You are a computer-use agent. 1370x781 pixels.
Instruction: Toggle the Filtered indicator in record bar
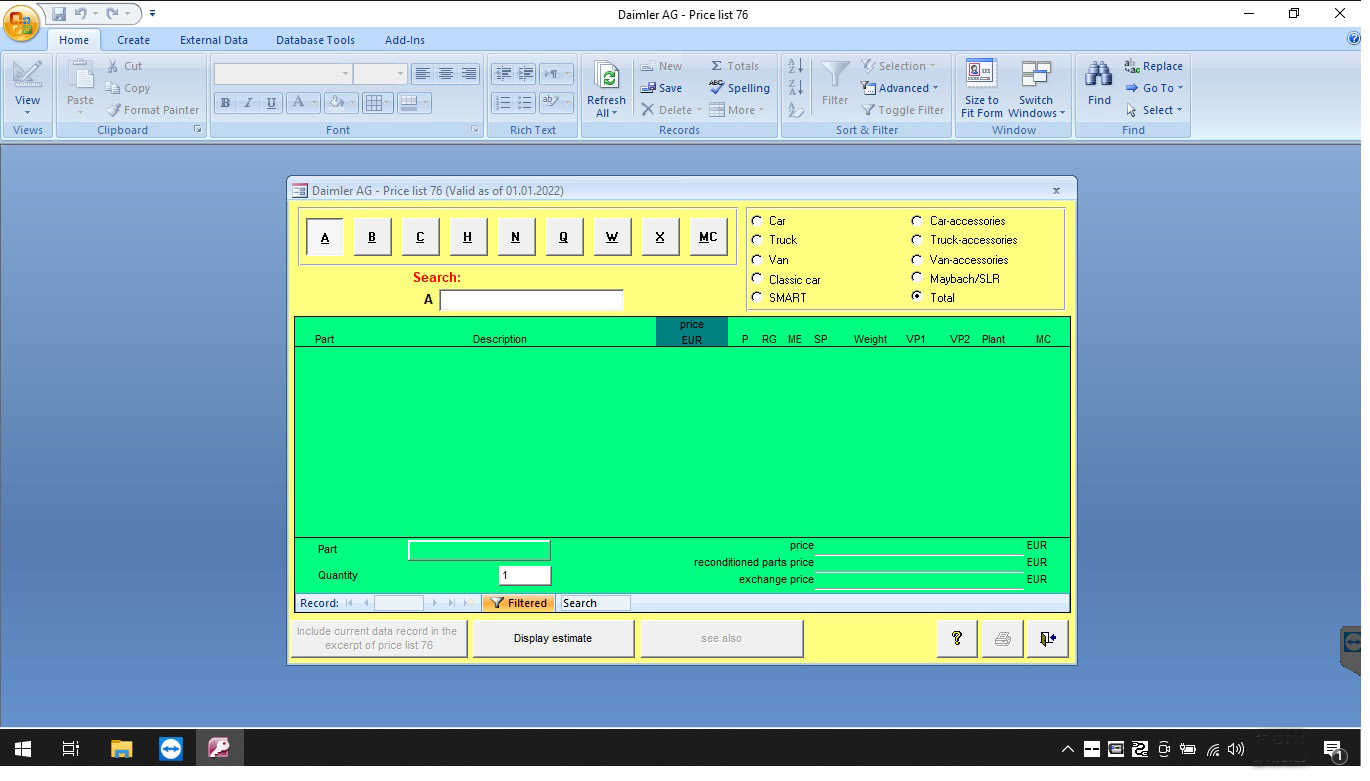(x=518, y=603)
